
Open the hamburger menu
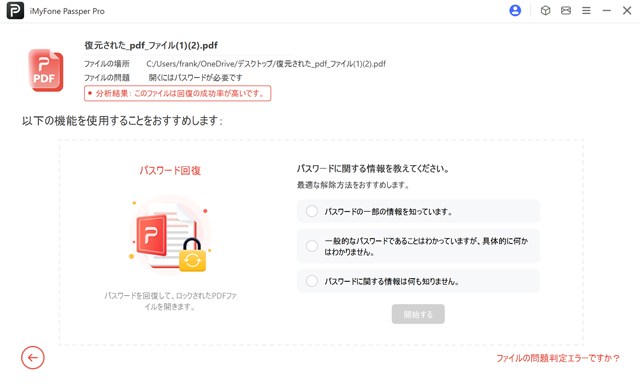point(586,11)
